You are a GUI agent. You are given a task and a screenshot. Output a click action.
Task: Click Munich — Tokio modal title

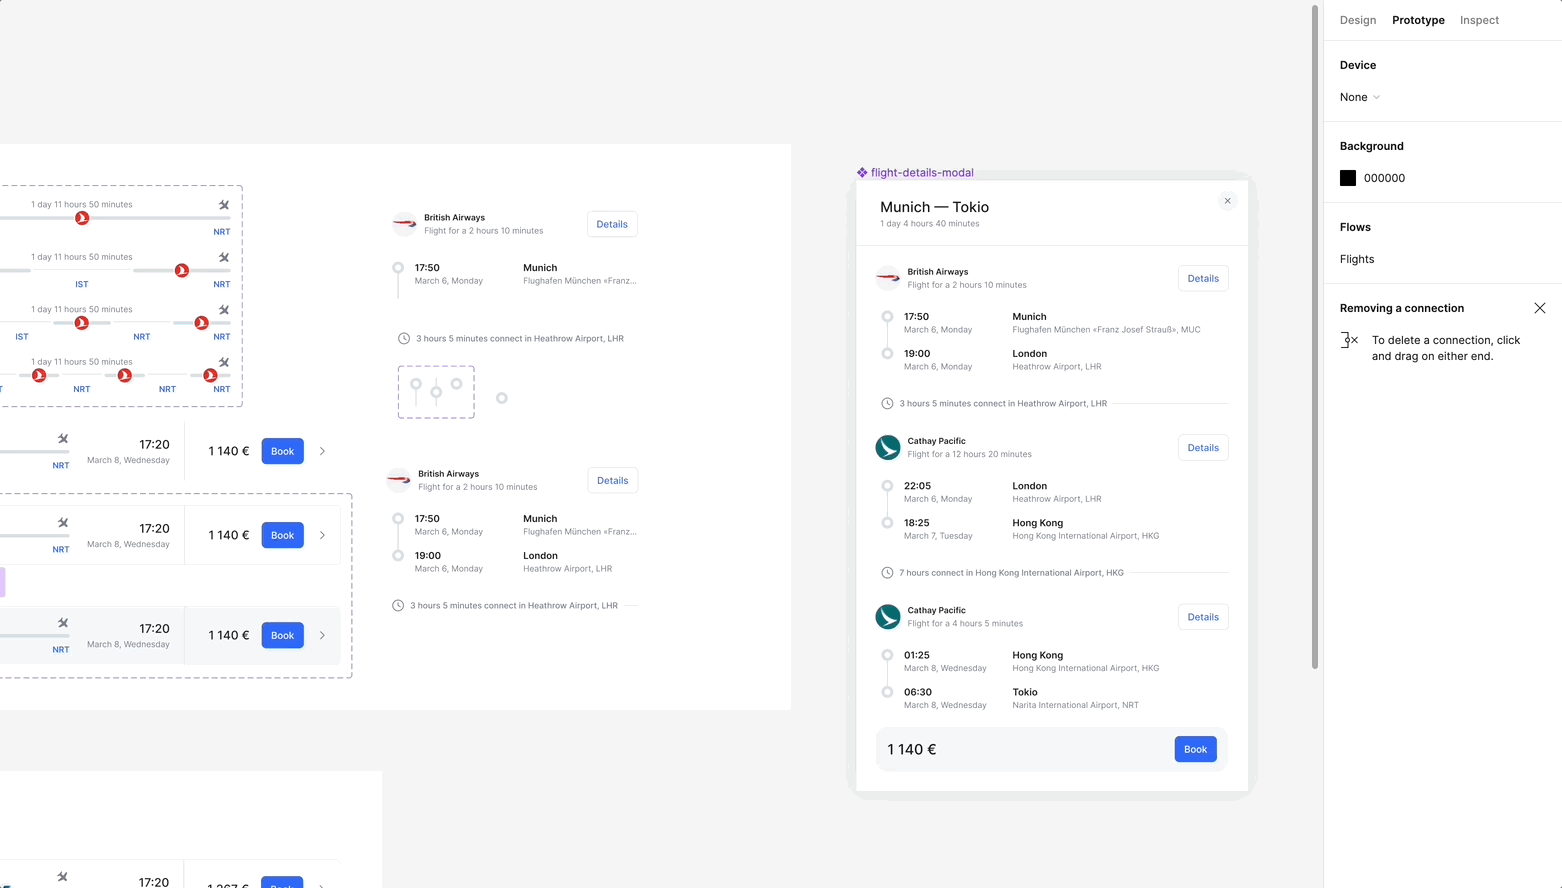934,207
